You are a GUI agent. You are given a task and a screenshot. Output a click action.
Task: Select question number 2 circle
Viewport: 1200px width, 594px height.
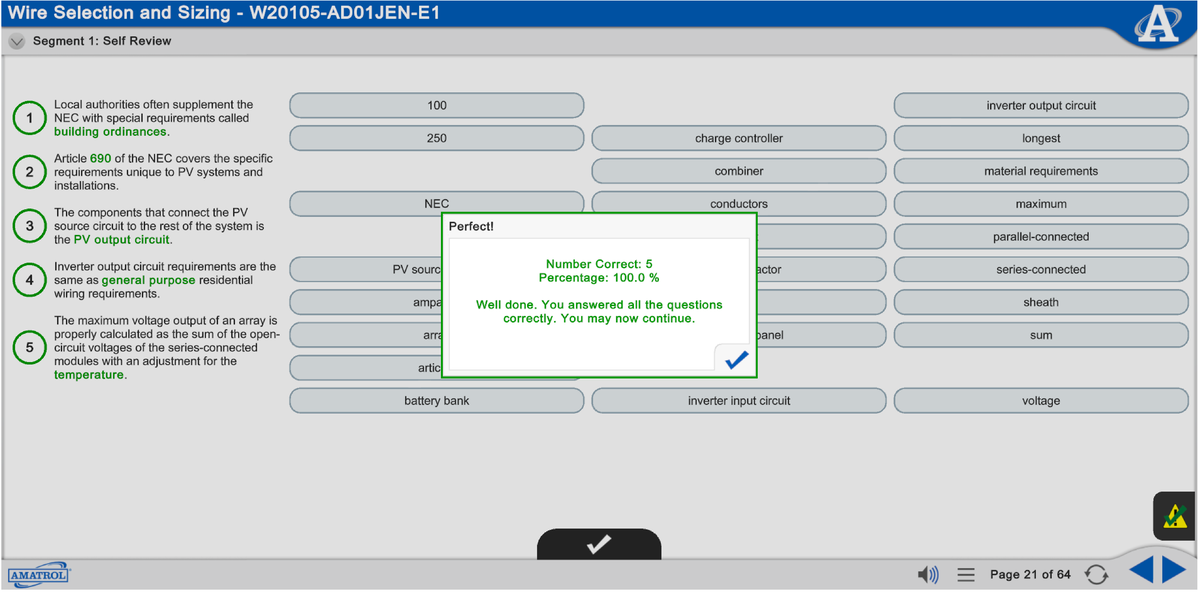[x=30, y=172]
